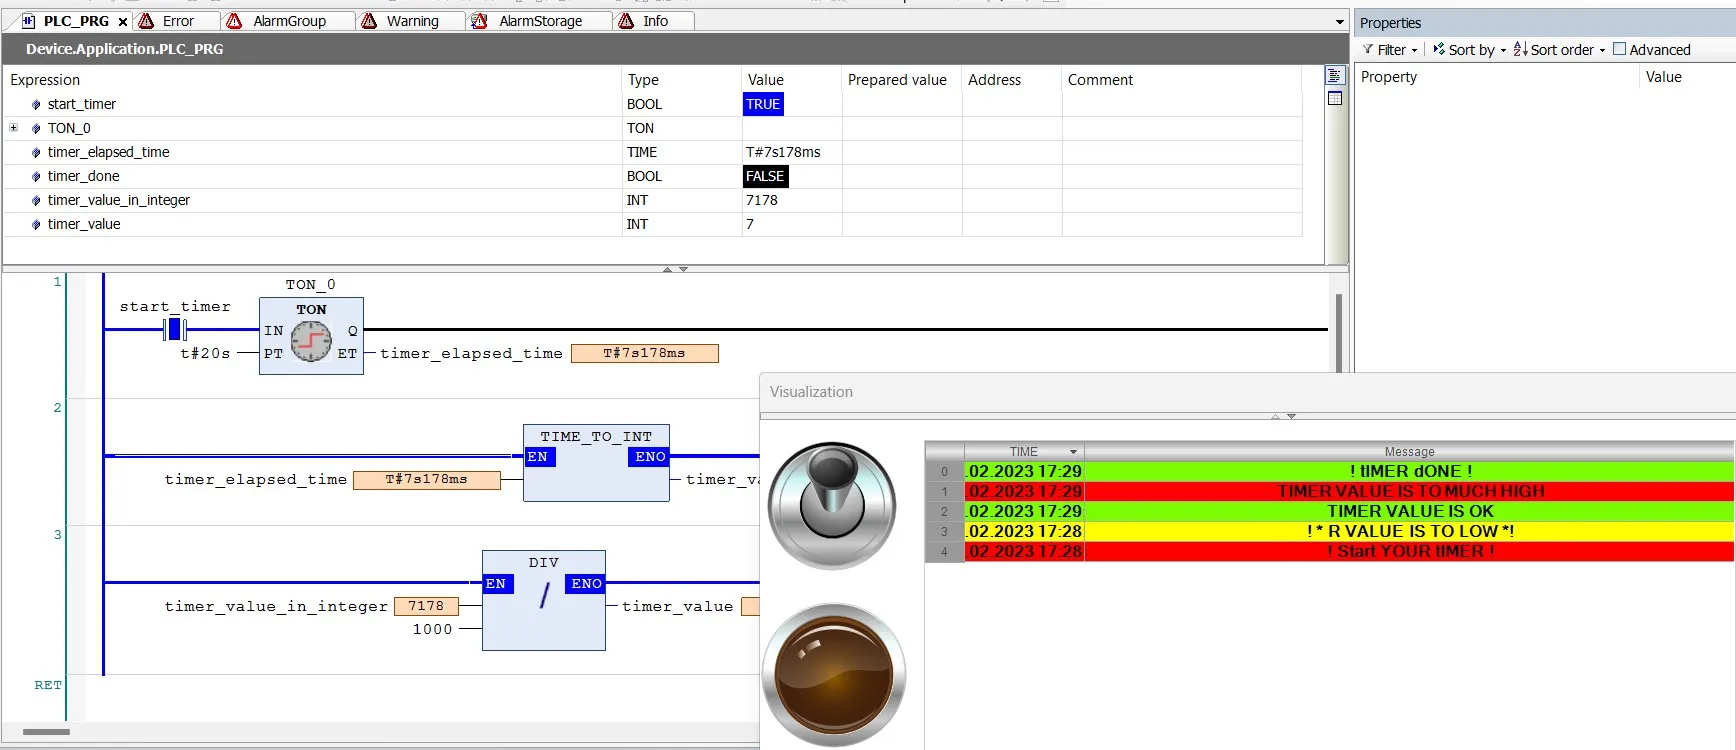Open the TIME column sort dropdown in alarm table
The width and height of the screenshot is (1736, 750).
coord(1073,452)
